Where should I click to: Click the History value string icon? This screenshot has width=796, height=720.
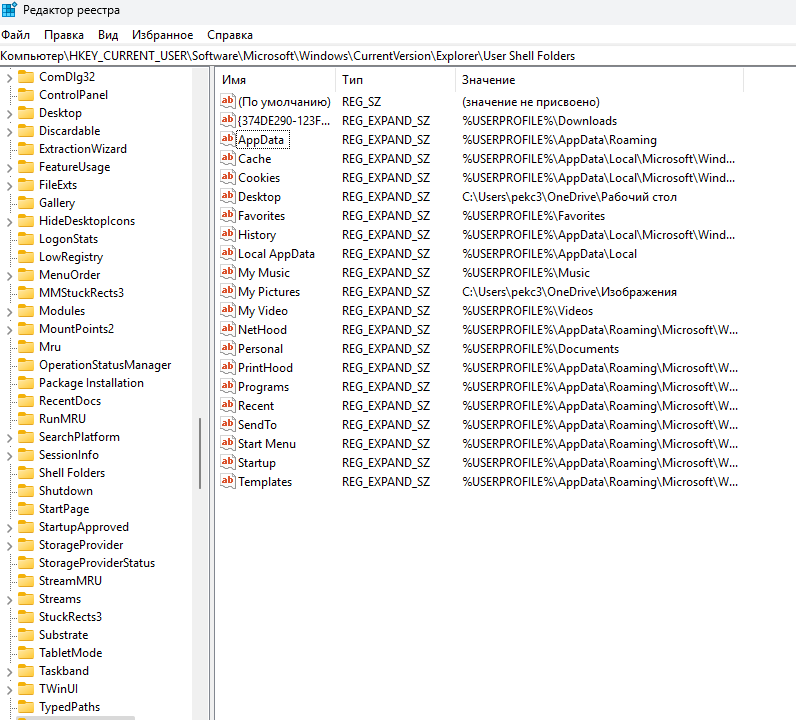tap(227, 234)
